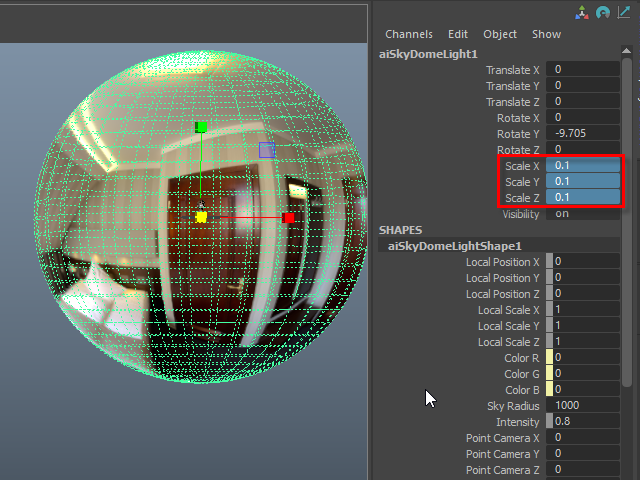The image size is (640, 480).
Task: Click the Intensity value field
Action: coord(585,422)
